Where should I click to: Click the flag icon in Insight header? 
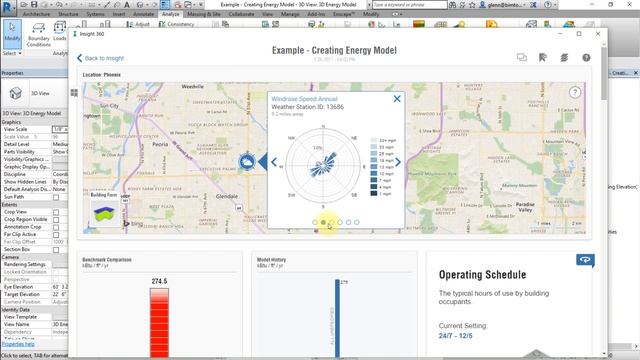tap(543, 58)
